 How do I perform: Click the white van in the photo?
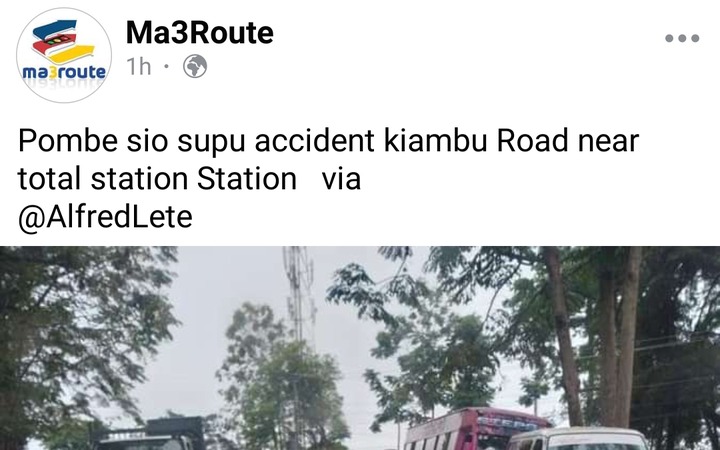579,439
